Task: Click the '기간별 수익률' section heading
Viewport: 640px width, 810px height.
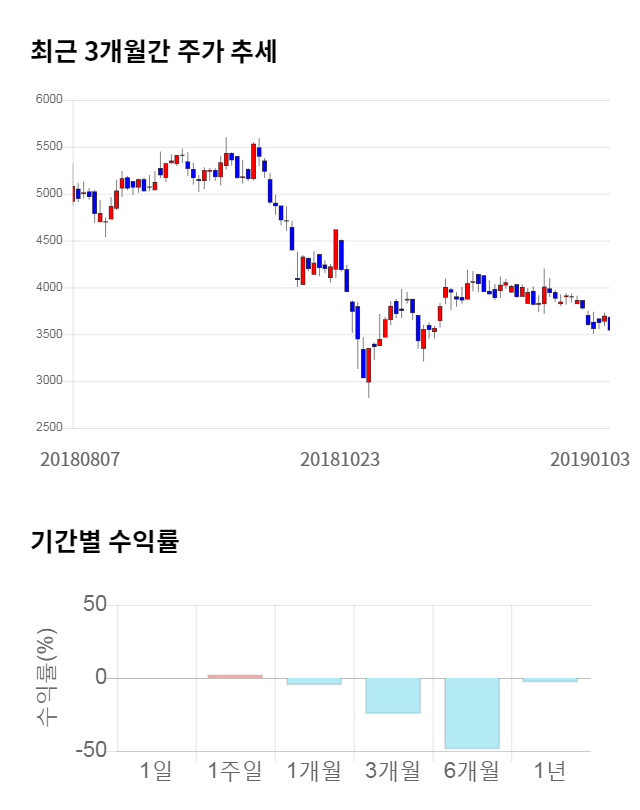Action: 104,542
